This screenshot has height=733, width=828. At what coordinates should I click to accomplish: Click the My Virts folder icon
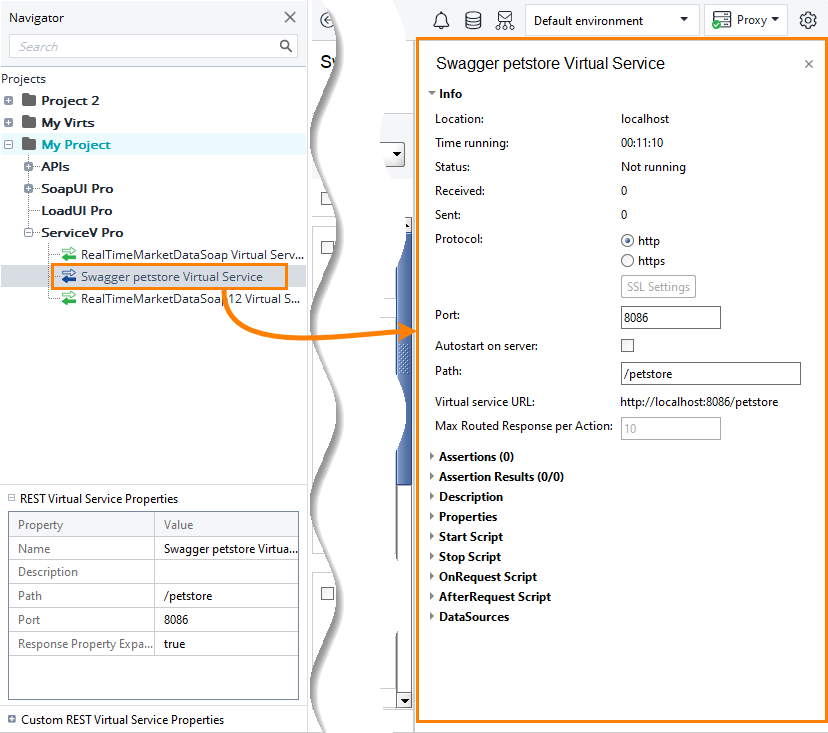coord(29,122)
